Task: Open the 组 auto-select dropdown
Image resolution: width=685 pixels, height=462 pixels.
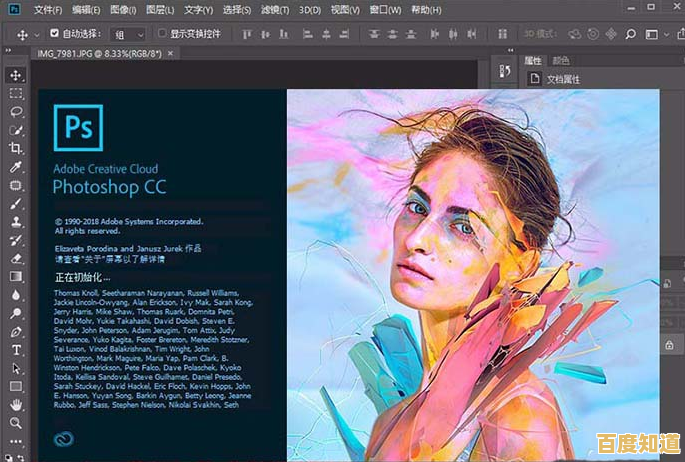Action: (x=128, y=34)
